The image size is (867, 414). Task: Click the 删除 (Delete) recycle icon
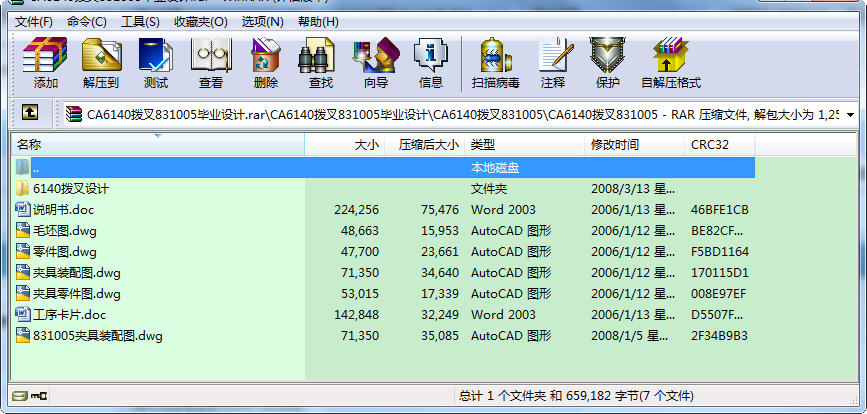click(x=265, y=56)
